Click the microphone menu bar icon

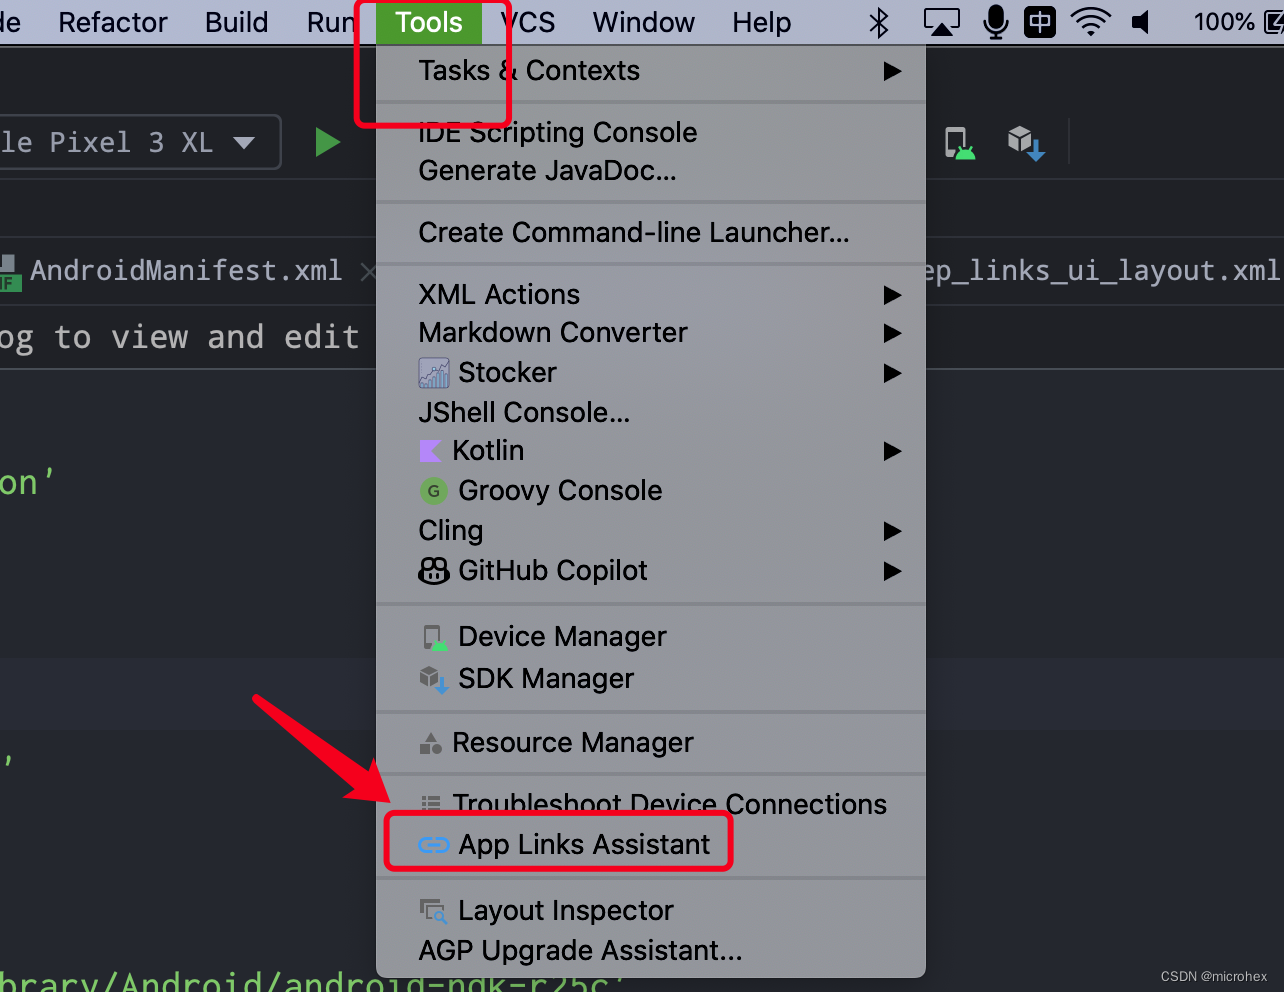995,22
